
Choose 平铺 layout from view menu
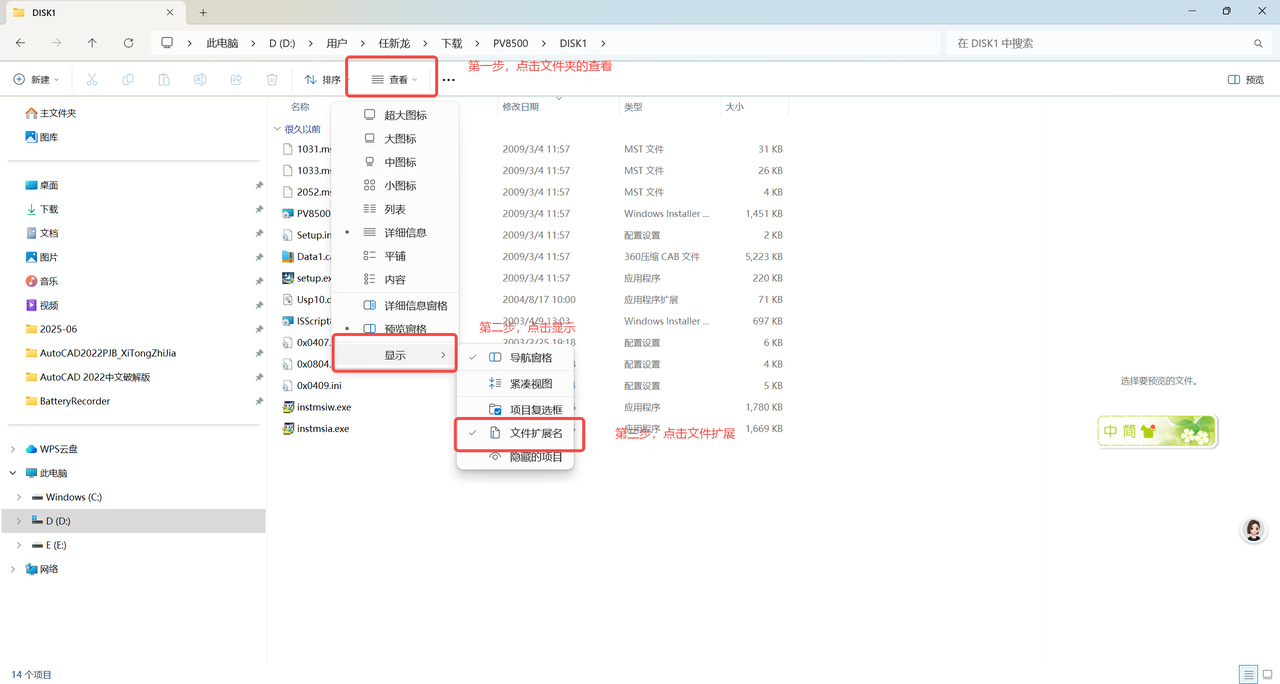[395, 256]
